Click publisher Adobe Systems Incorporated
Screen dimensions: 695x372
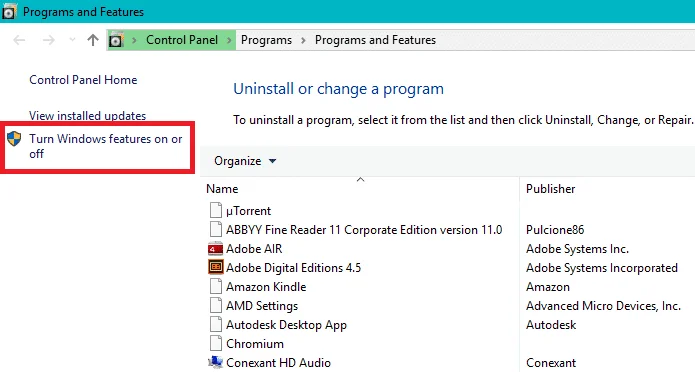tap(601, 268)
